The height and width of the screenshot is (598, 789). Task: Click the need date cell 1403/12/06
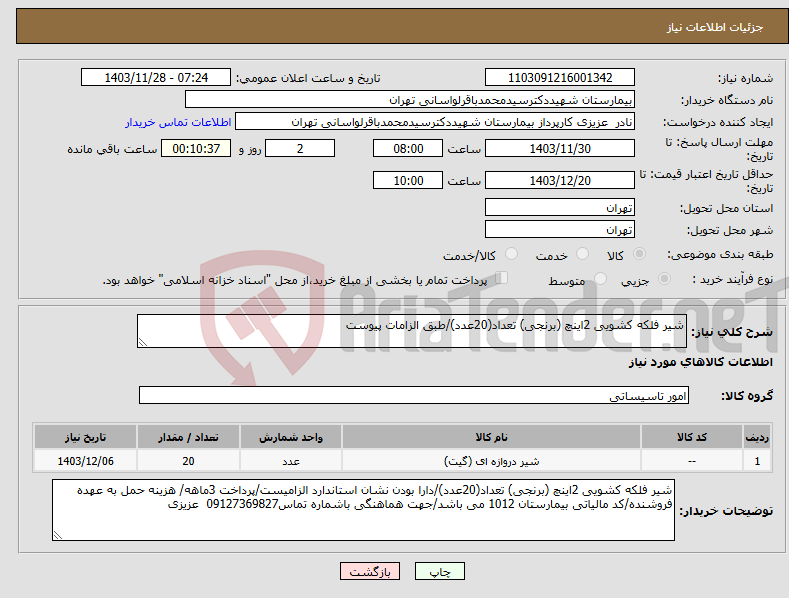click(x=85, y=461)
